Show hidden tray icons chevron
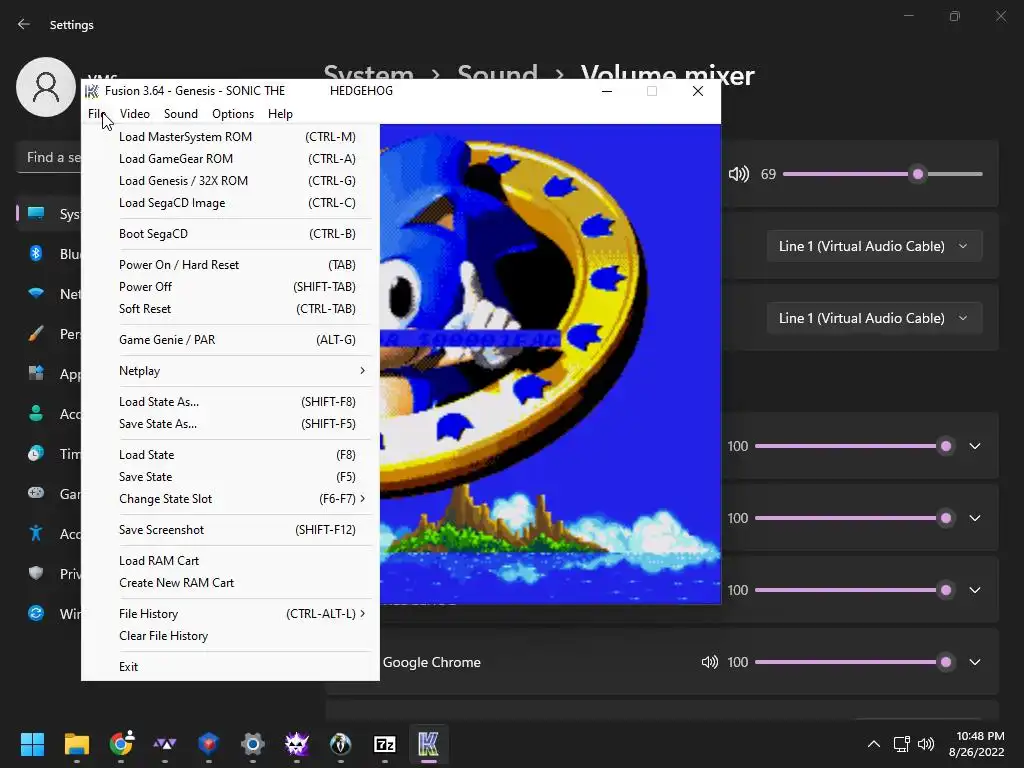Image resolution: width=1024 pixels, height=768 pixels. 873,744
